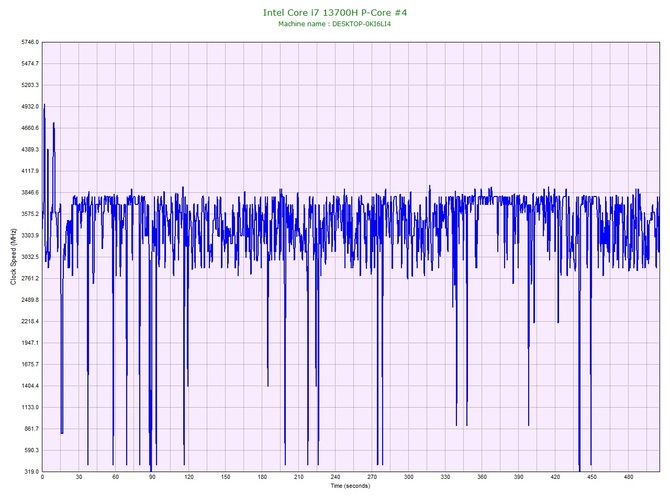
Task: Select the 3303.9 y-axis value
Action: click(x=30, y=235)
